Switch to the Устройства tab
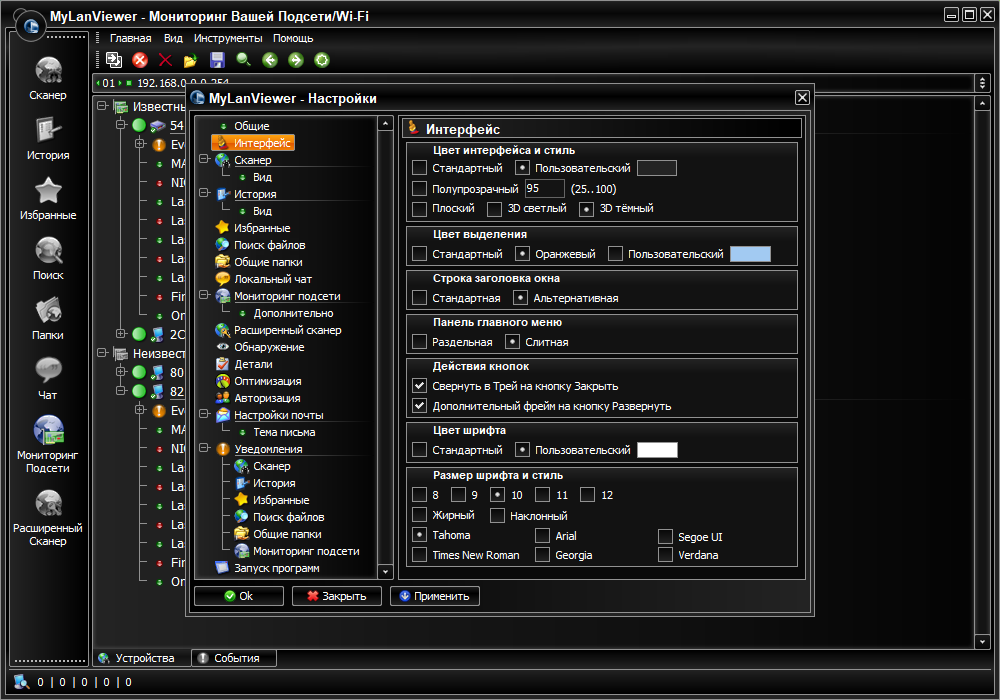Screen dimensions: 1000x700 coord(142,658)
